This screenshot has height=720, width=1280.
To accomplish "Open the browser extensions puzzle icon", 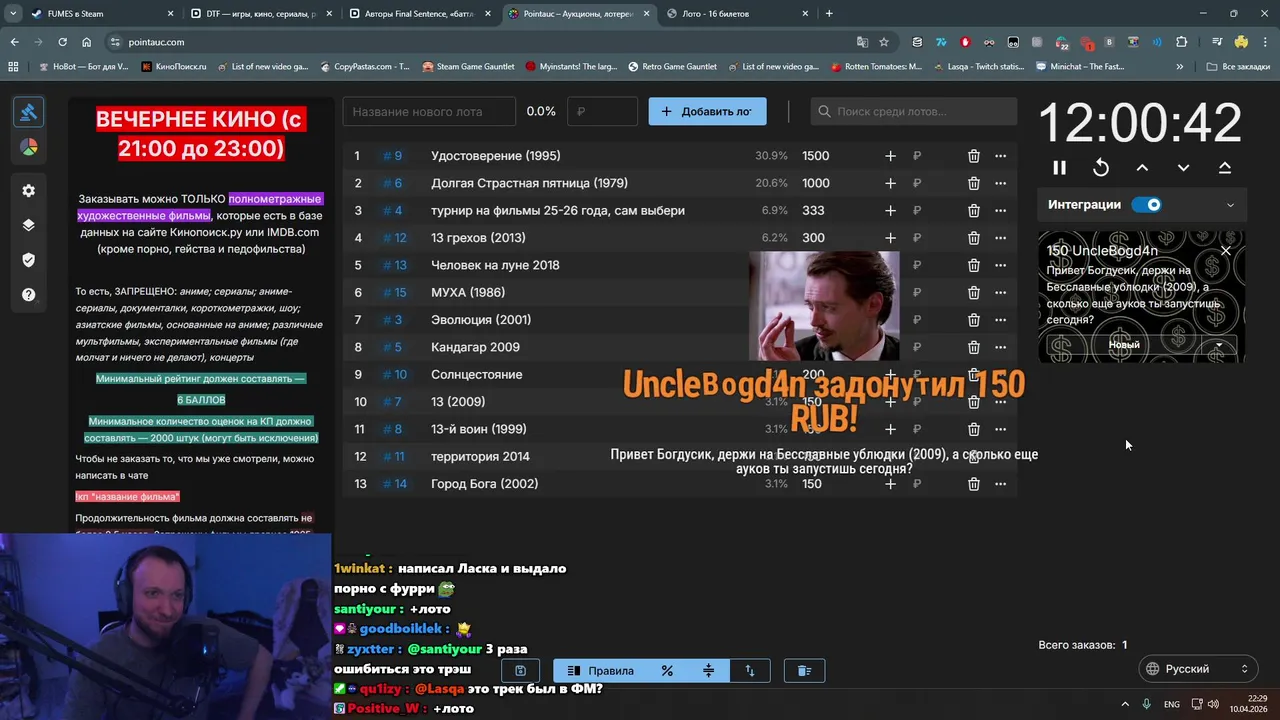I will point(1181,42).
